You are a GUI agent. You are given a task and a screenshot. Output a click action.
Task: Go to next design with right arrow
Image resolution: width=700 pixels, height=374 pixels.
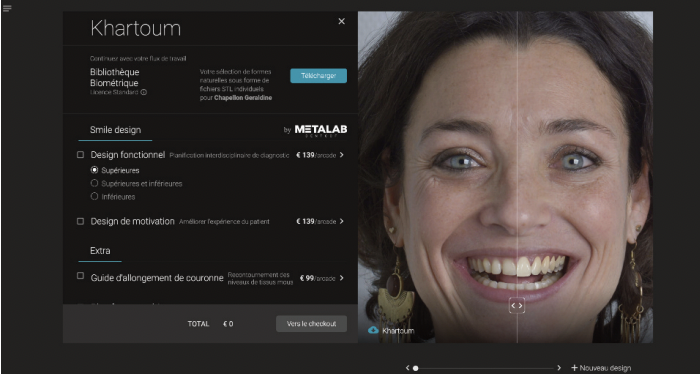[559, 368]
